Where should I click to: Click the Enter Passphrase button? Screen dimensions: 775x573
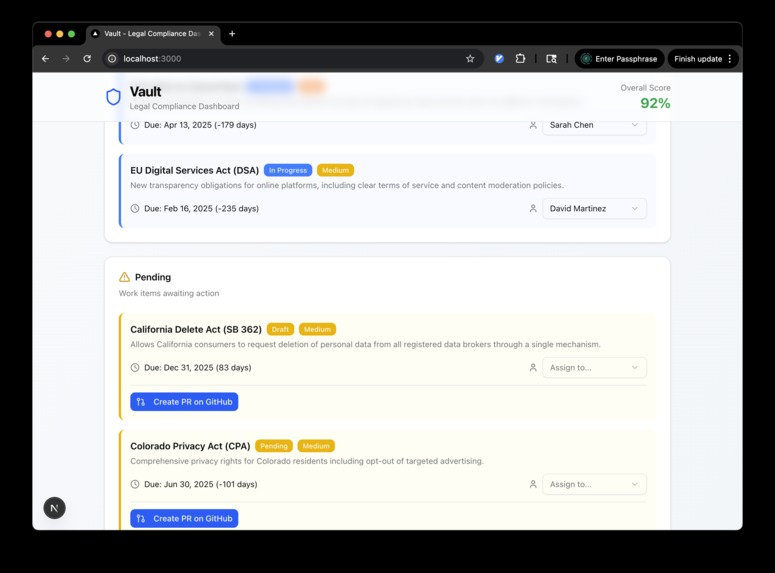(619, 59)
